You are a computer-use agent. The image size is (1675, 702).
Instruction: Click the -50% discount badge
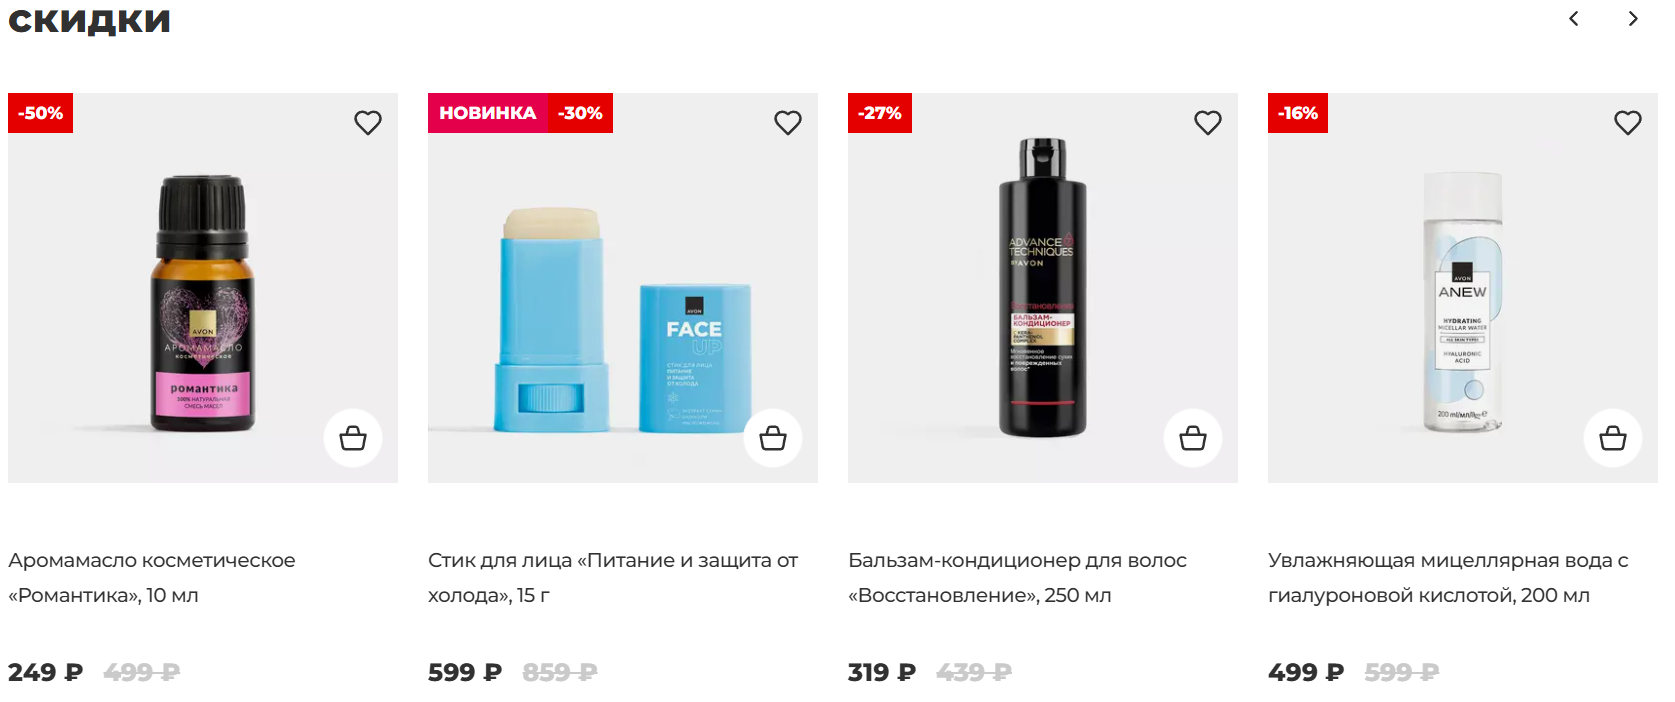tap(40, 113)
